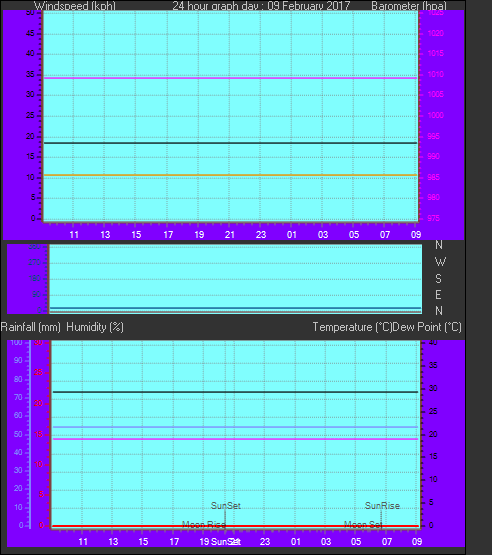This screenshot has width=492, height=555.
Task: Click the black temperature line in bottom graph
Action: (235, 392)
